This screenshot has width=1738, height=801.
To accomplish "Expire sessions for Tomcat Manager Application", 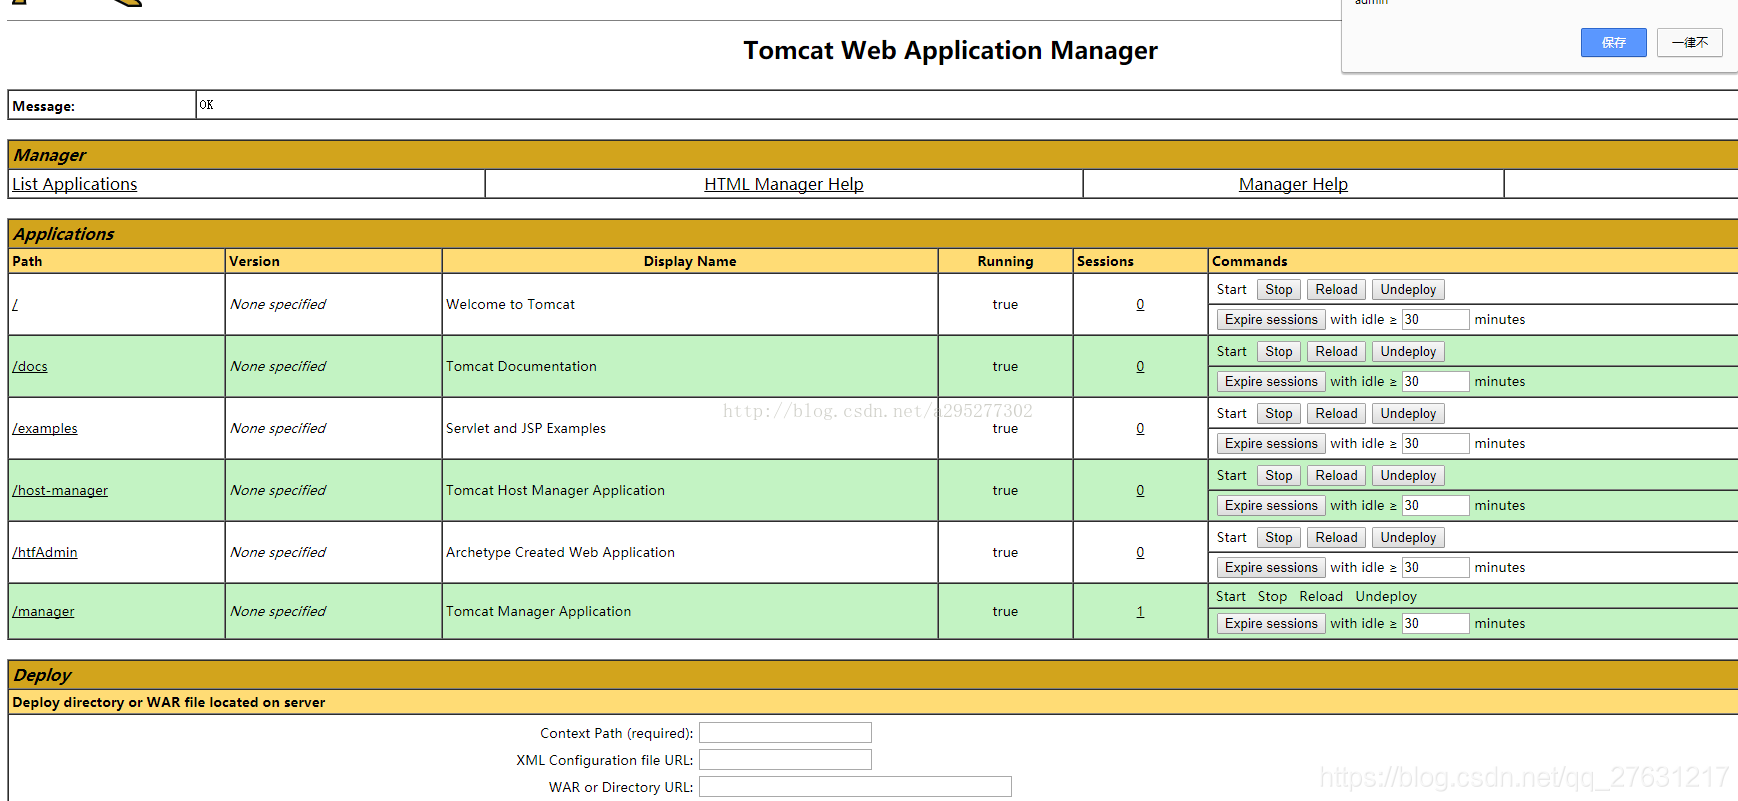I will pos(1271,624).
